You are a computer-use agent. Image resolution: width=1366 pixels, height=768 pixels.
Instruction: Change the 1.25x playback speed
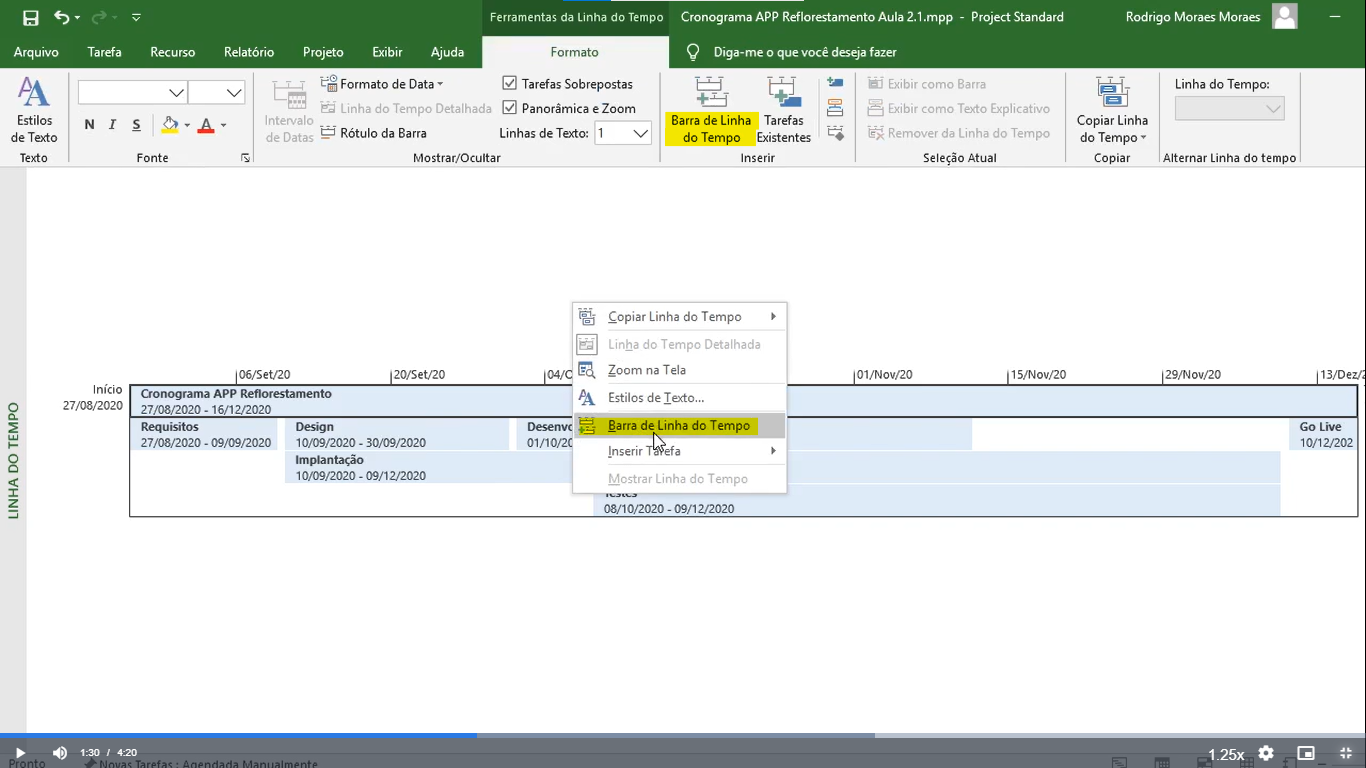tap(1226, 754)
